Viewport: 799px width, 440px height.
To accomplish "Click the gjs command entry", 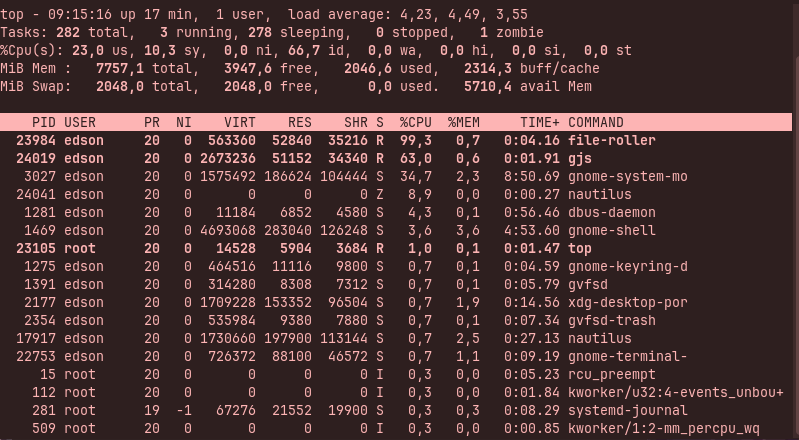I will 580,159.
